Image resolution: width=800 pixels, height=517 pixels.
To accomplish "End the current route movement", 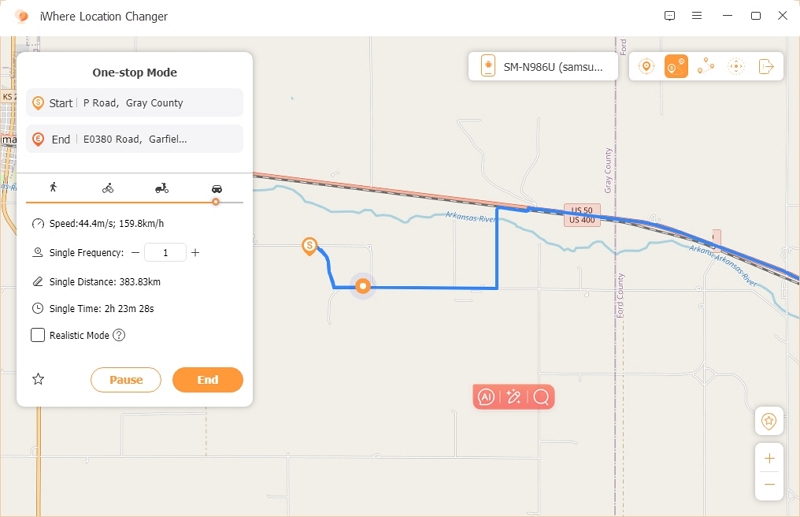I will pyautogui.click(x=208, y=380).
